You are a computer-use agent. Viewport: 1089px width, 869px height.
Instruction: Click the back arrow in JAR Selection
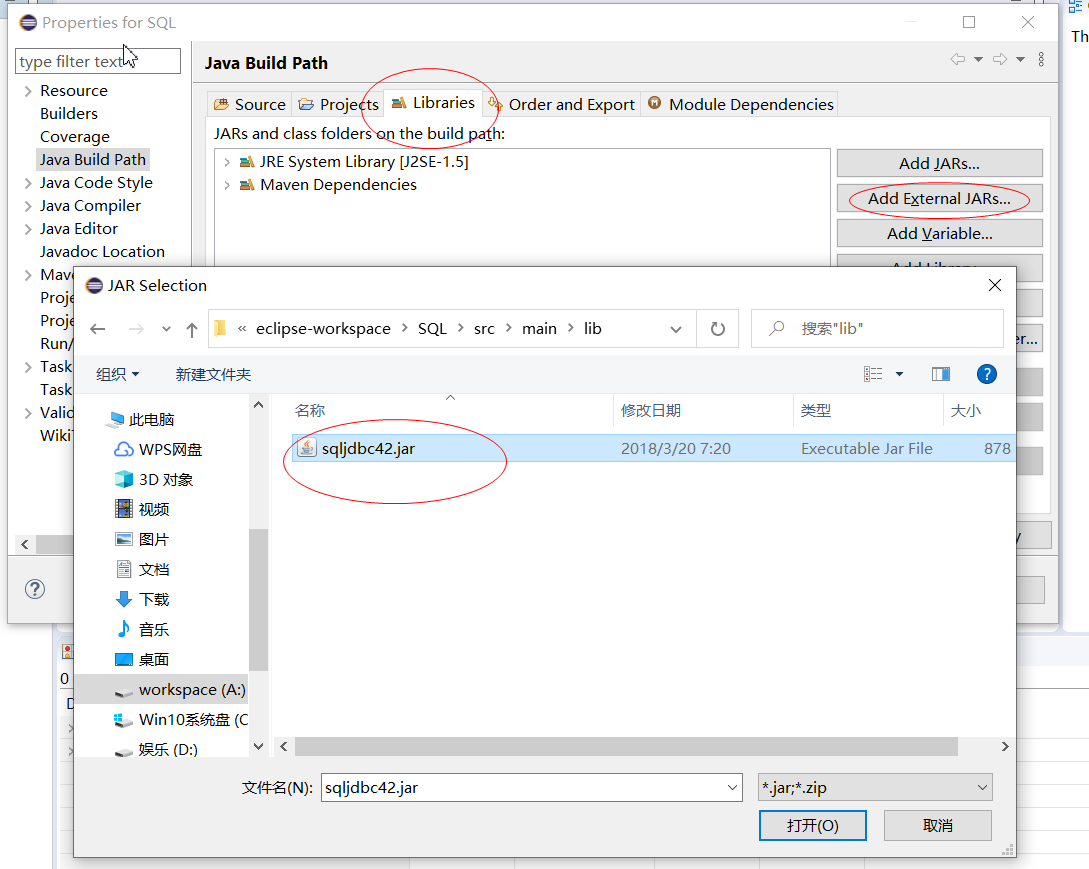(x=96, y=328)
